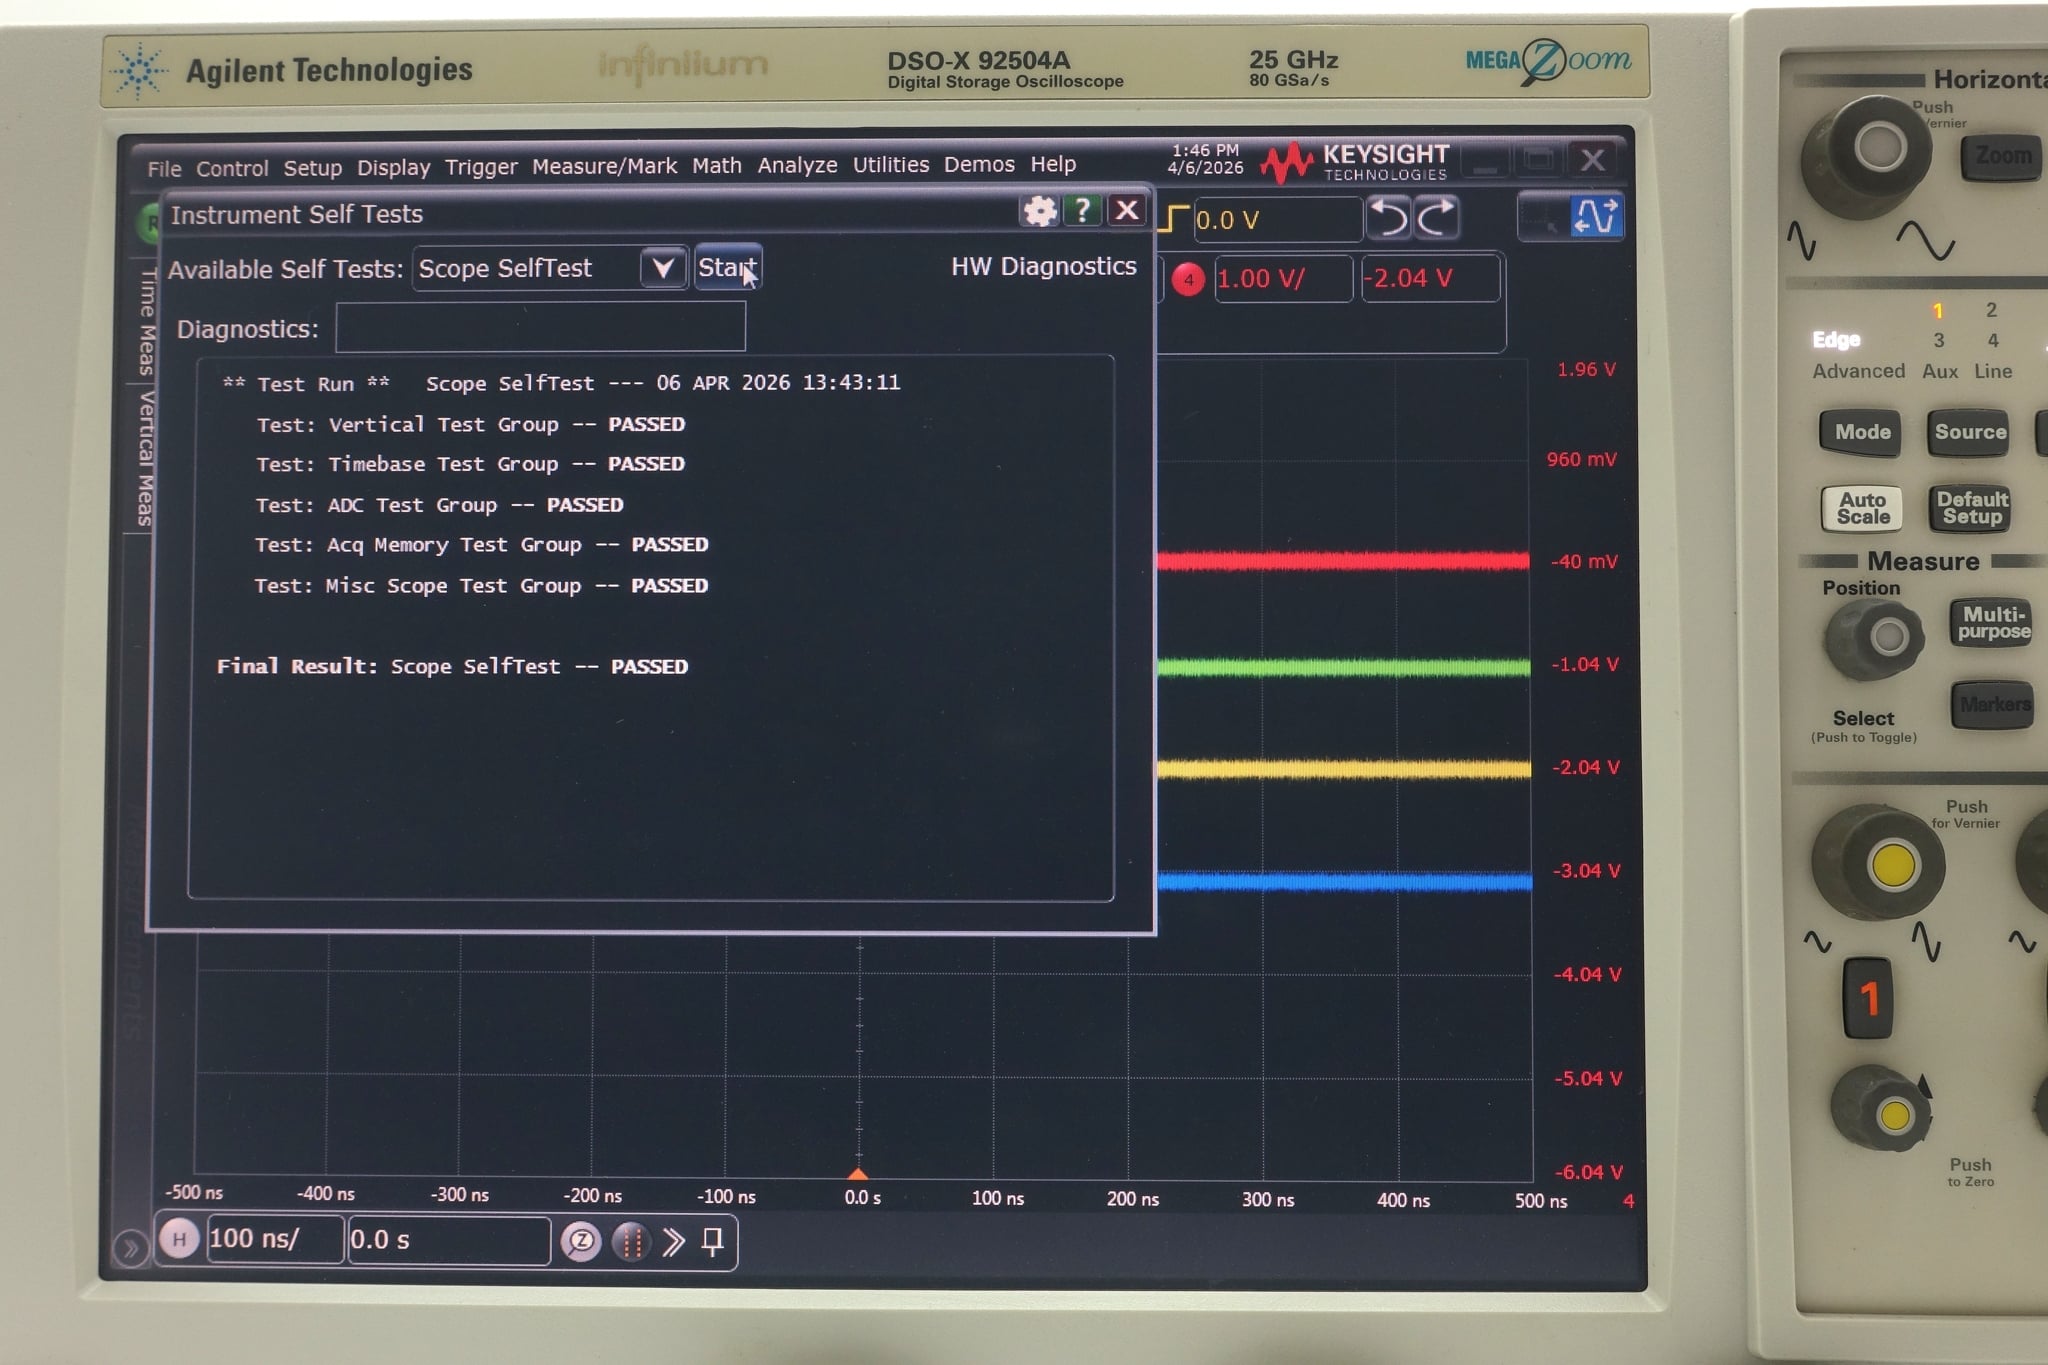
Task: Click 'ADC Test Group -- PASSED' line
Action: 439,505
